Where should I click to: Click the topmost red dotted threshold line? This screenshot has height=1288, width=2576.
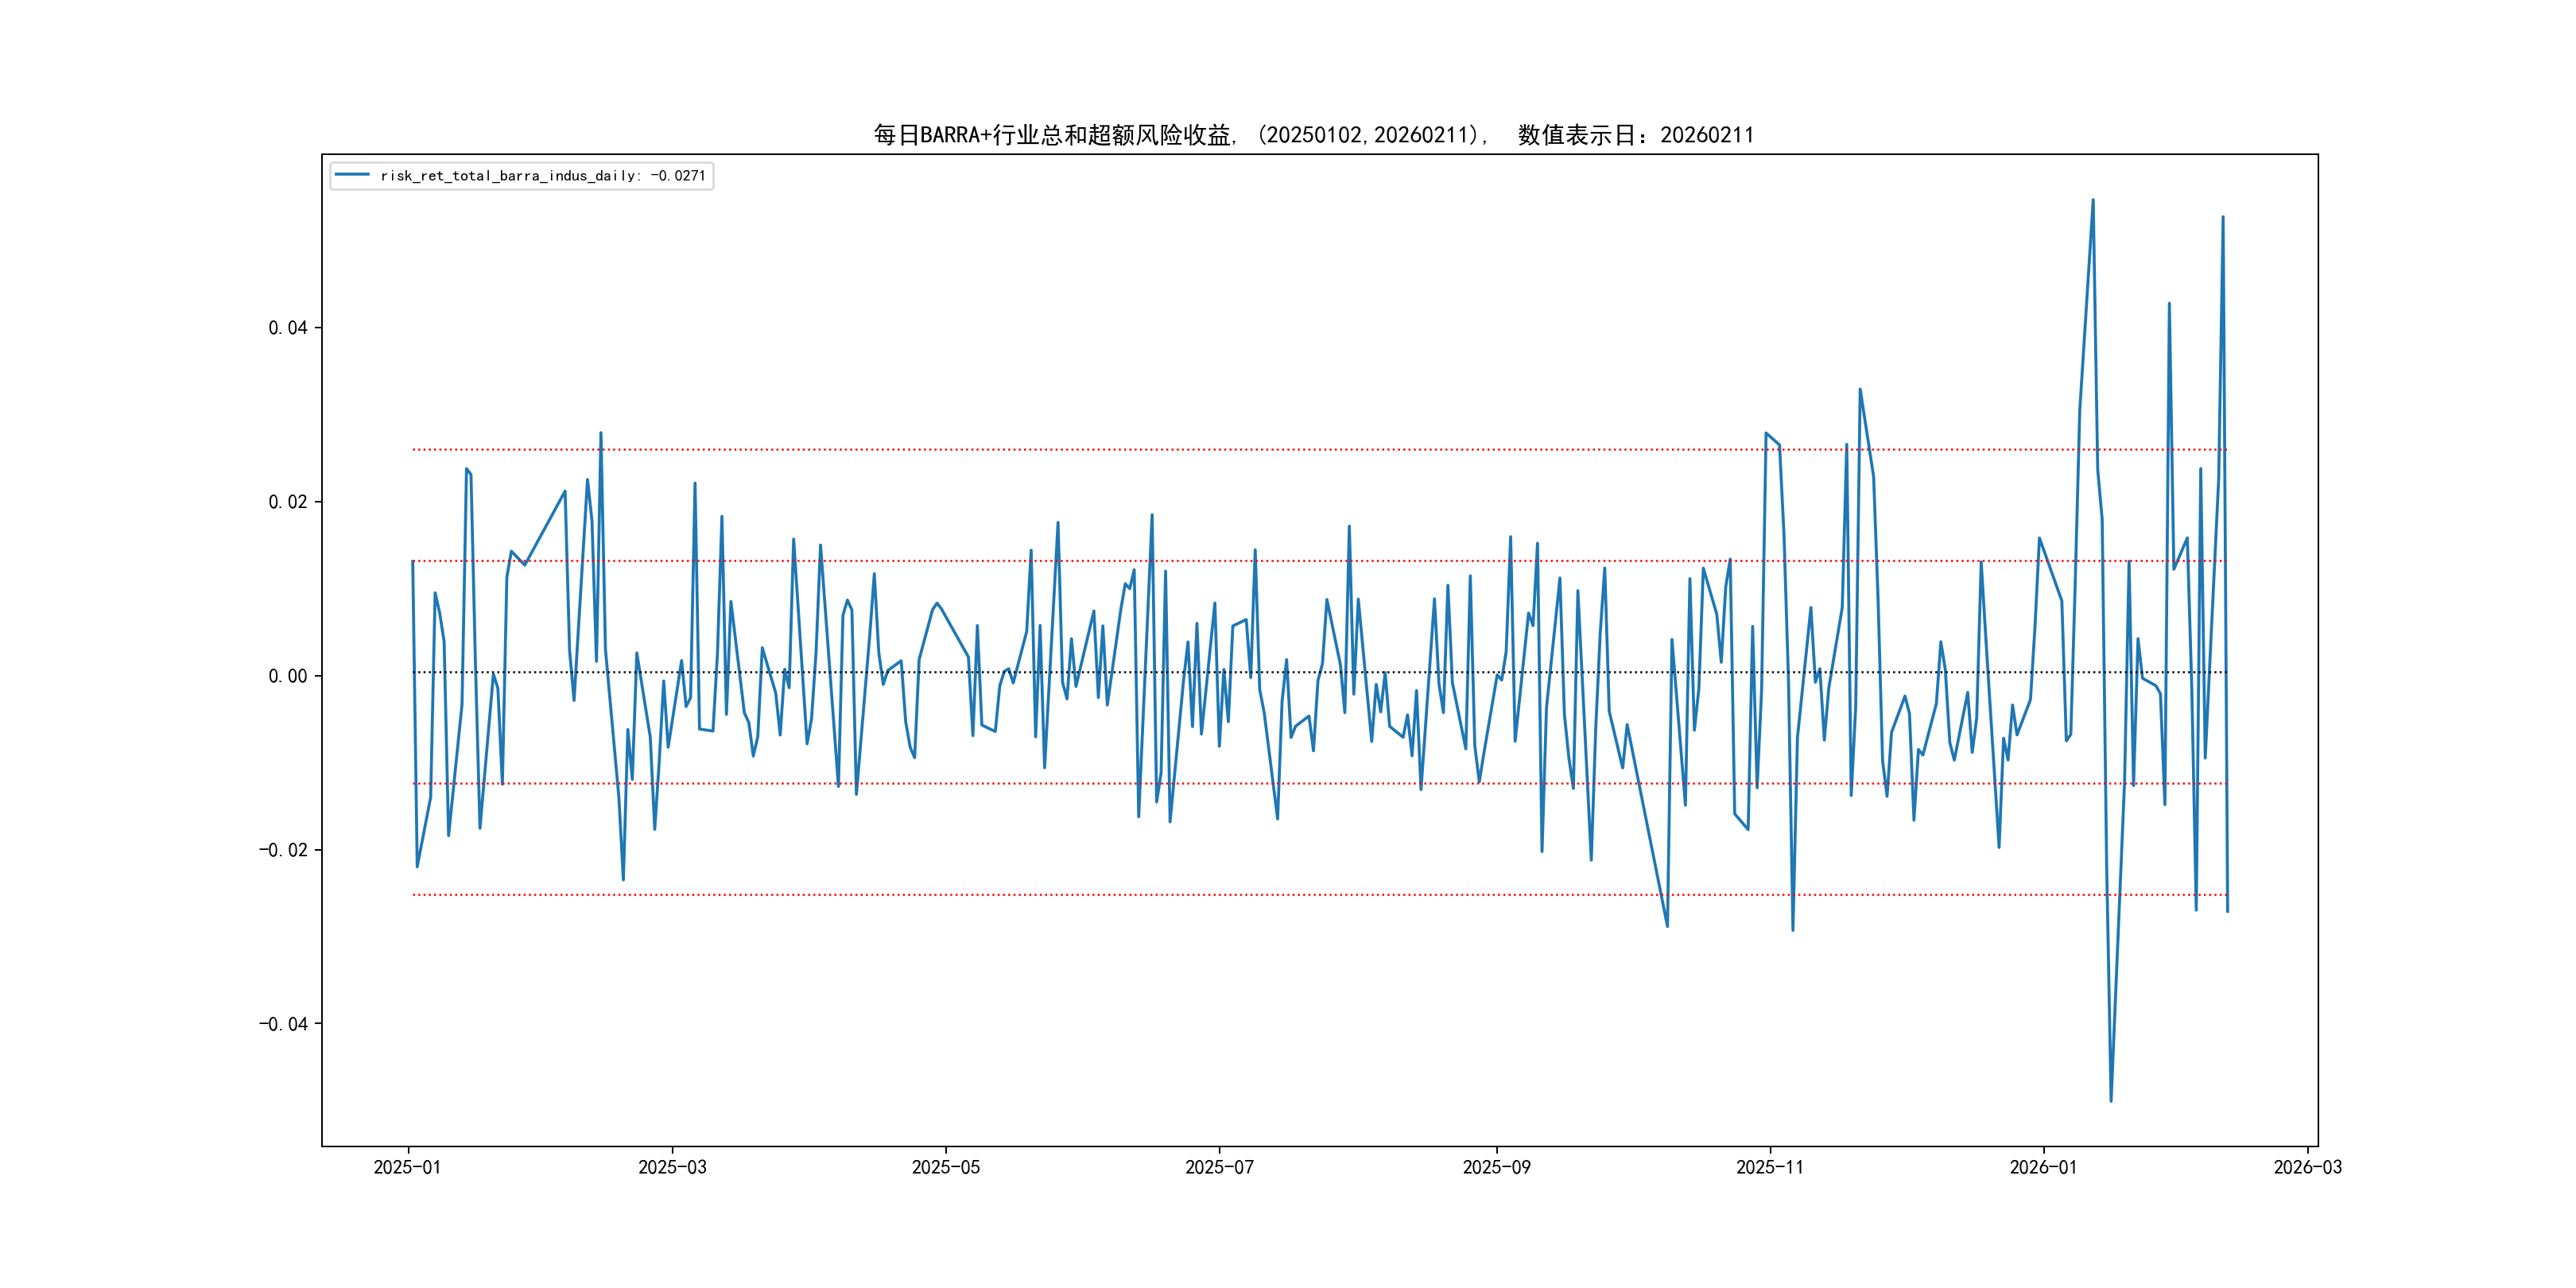[1000, 450]
